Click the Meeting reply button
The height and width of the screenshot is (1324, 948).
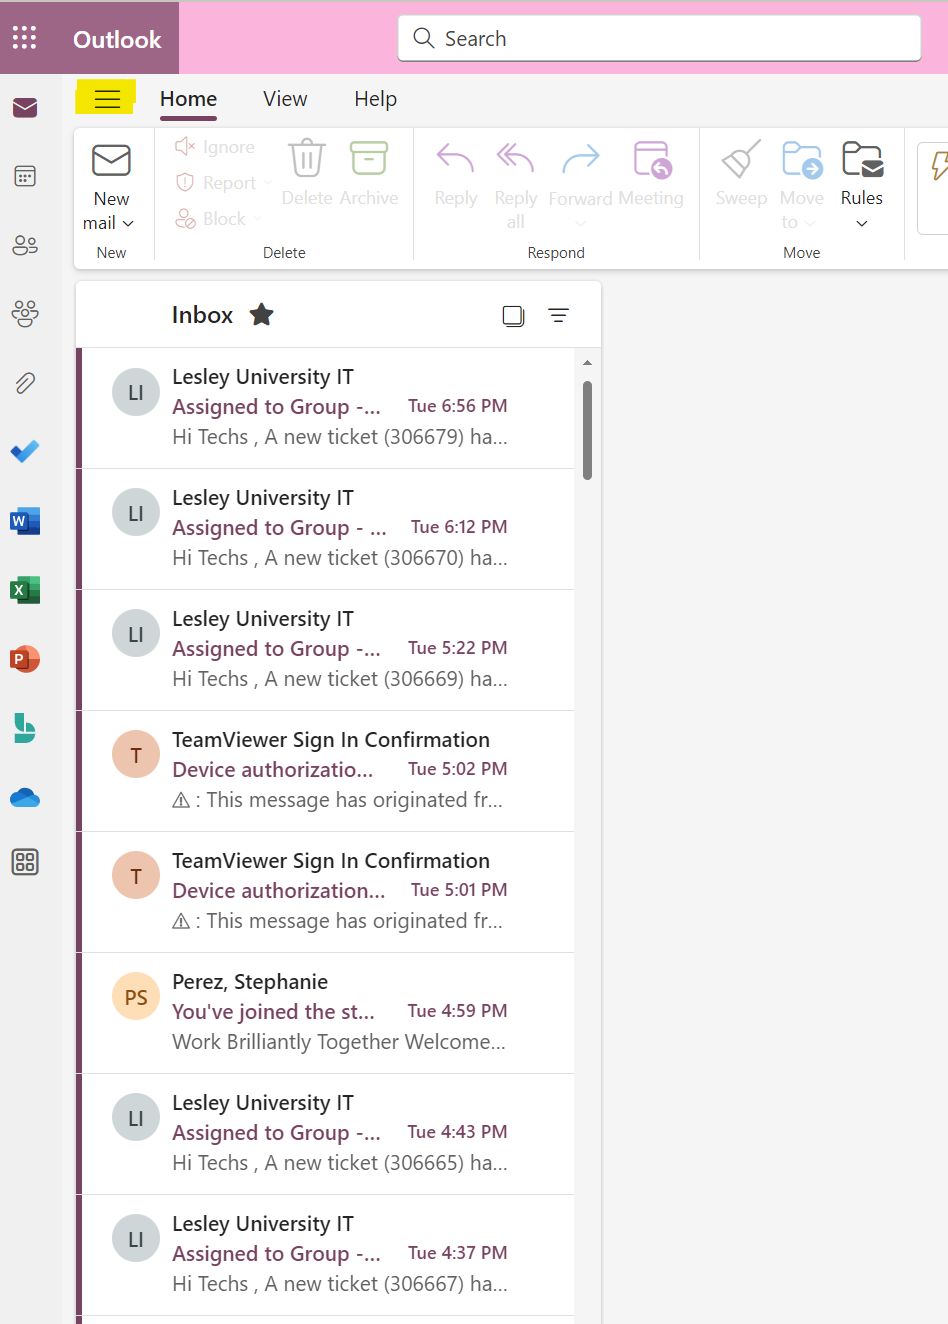651,172
